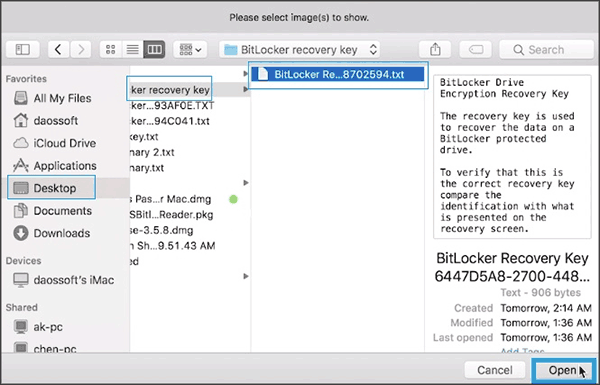Click the iMac monitor icon under Devices
Screen dimensions: 600x385
pyautogui.click(x=21, y=280)
